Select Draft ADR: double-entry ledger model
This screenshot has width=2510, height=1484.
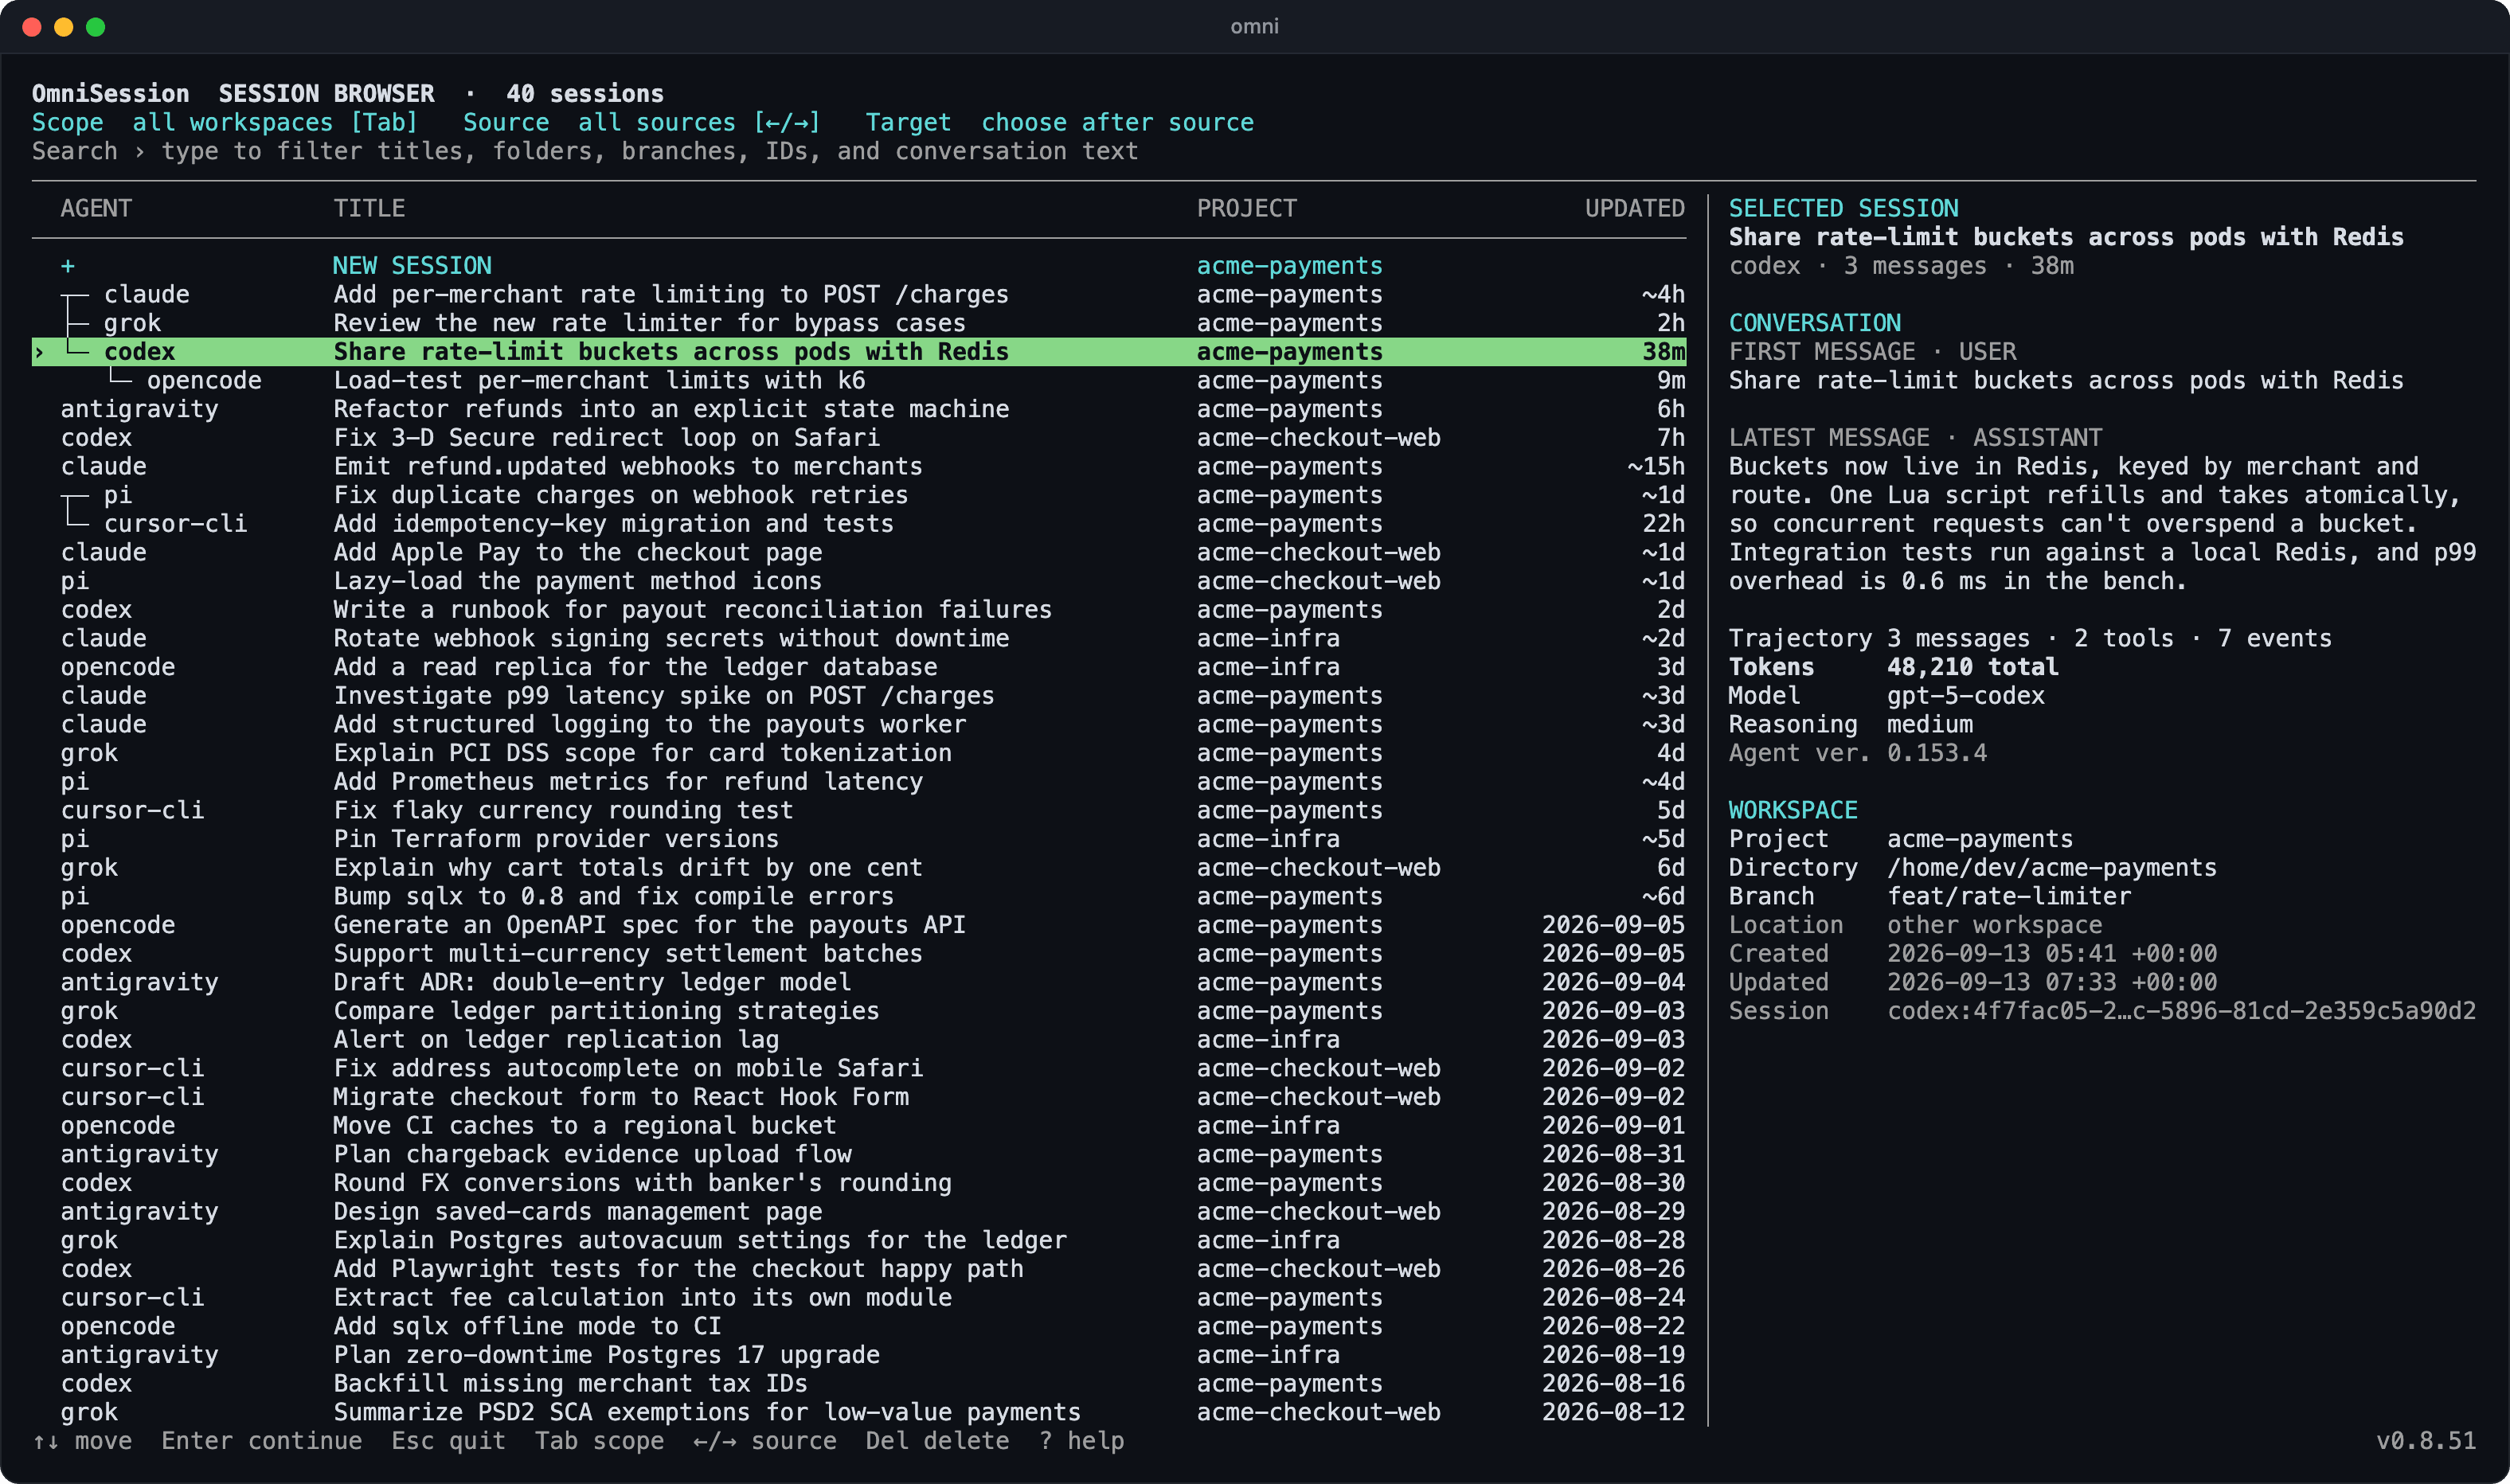pos(859,983)
